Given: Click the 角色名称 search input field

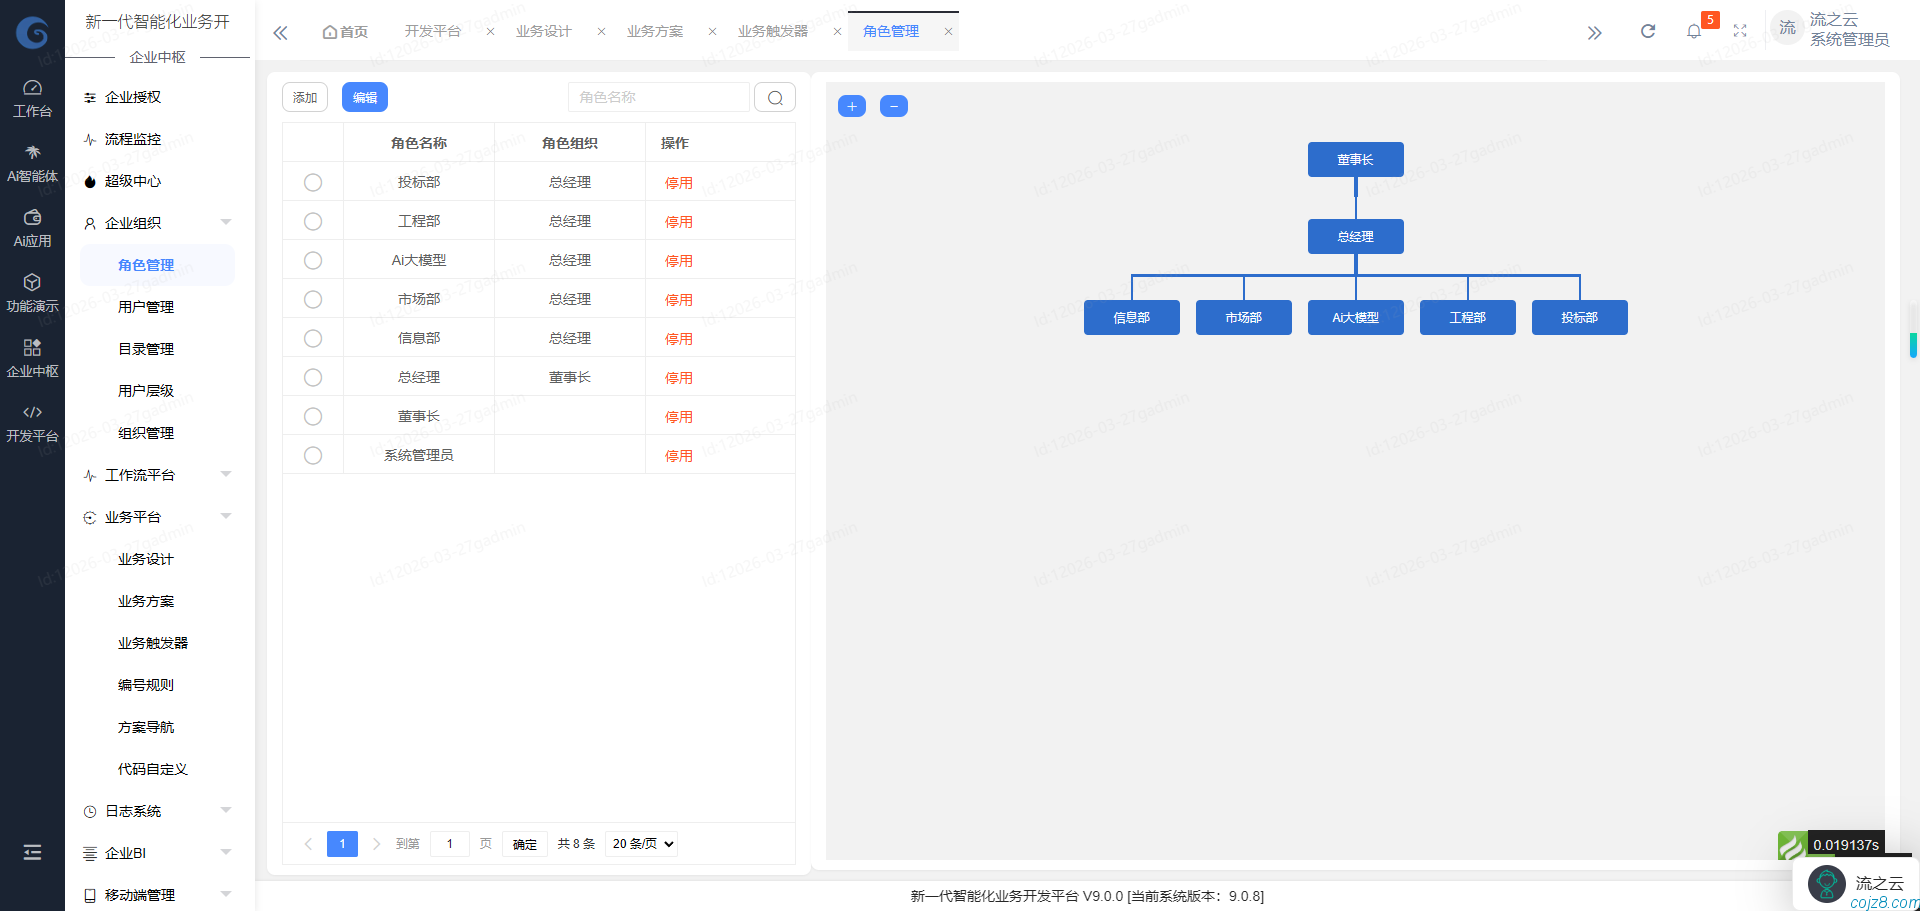Looking at the screenshot, I should 658,97.
